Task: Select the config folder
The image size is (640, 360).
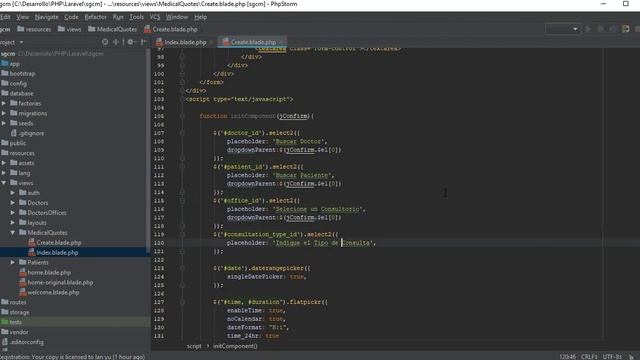Action: [x=14, y=84]
